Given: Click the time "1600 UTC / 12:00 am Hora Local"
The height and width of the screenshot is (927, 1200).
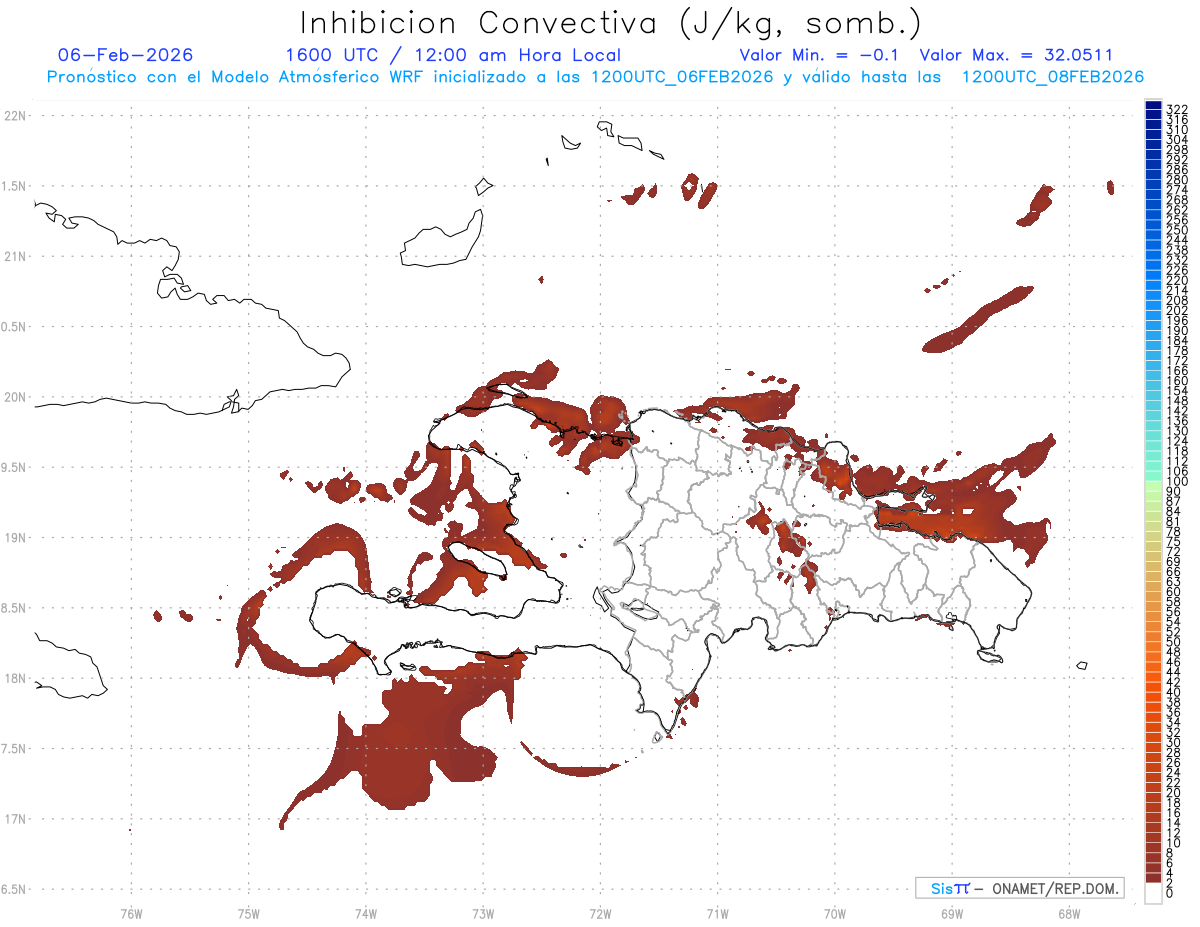Looking at the screenshot, I should [x=453, y=55].
